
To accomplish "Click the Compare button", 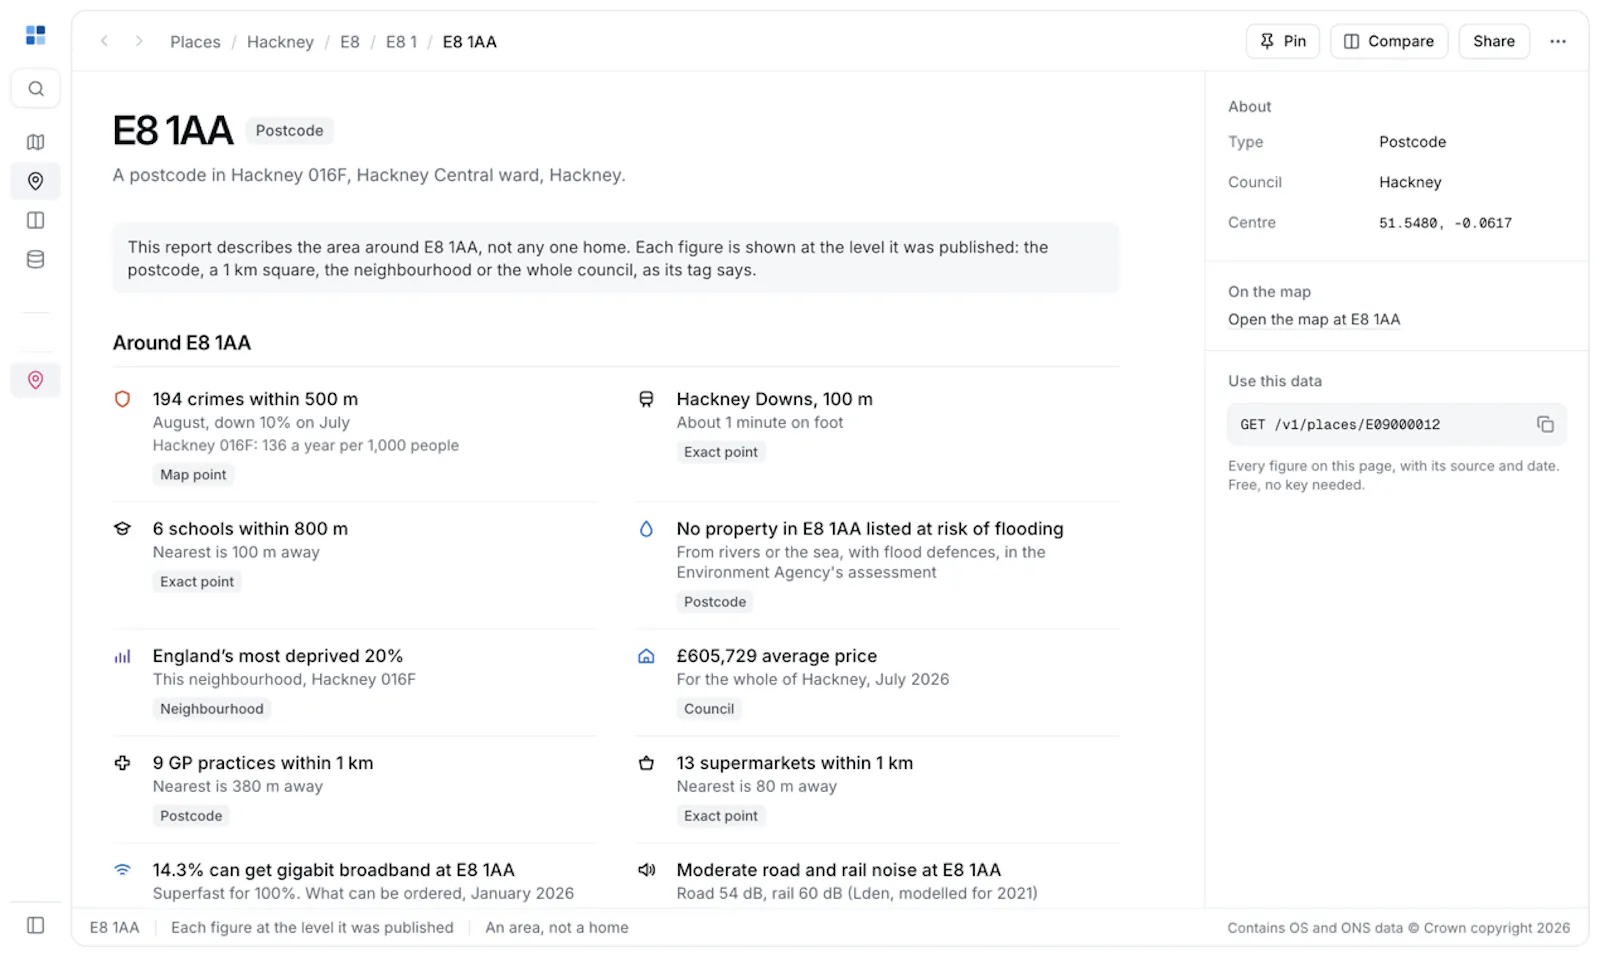I will pos(1389,41).
